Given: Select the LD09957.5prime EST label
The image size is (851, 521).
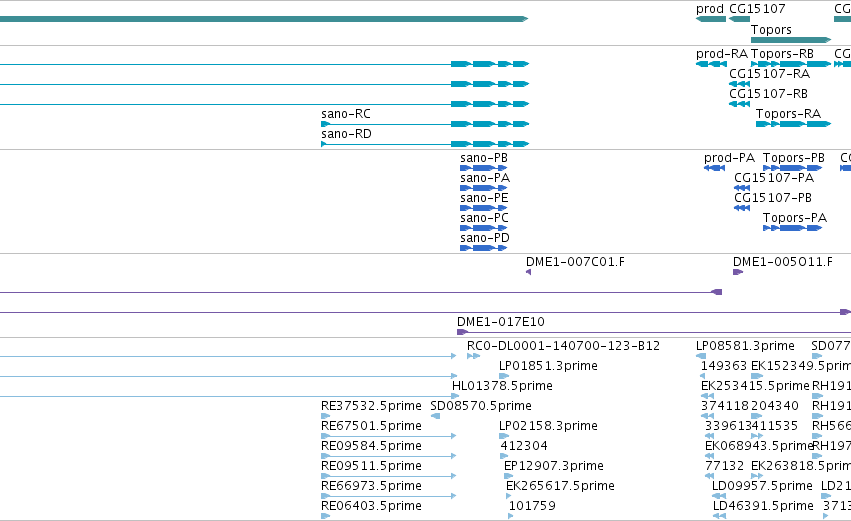Looking at the screenshot, I should 762,487.
